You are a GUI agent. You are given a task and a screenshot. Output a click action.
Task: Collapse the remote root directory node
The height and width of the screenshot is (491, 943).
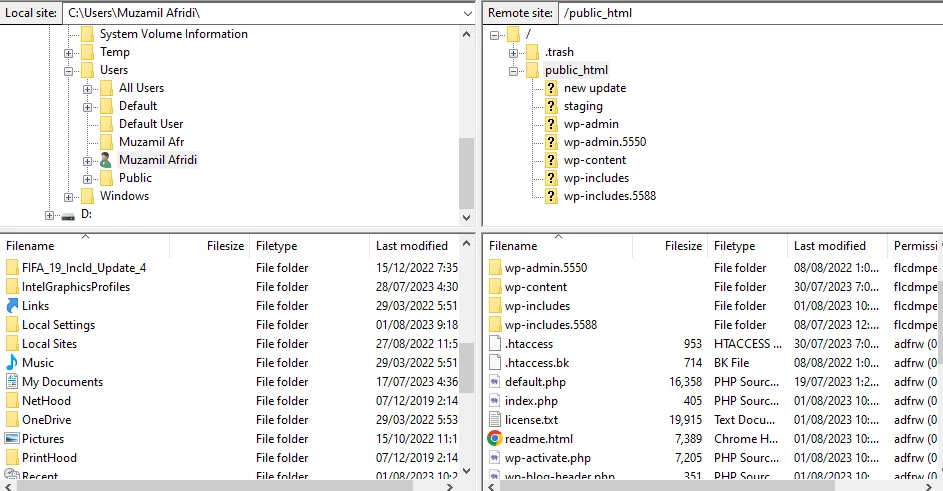pos(494,35)
